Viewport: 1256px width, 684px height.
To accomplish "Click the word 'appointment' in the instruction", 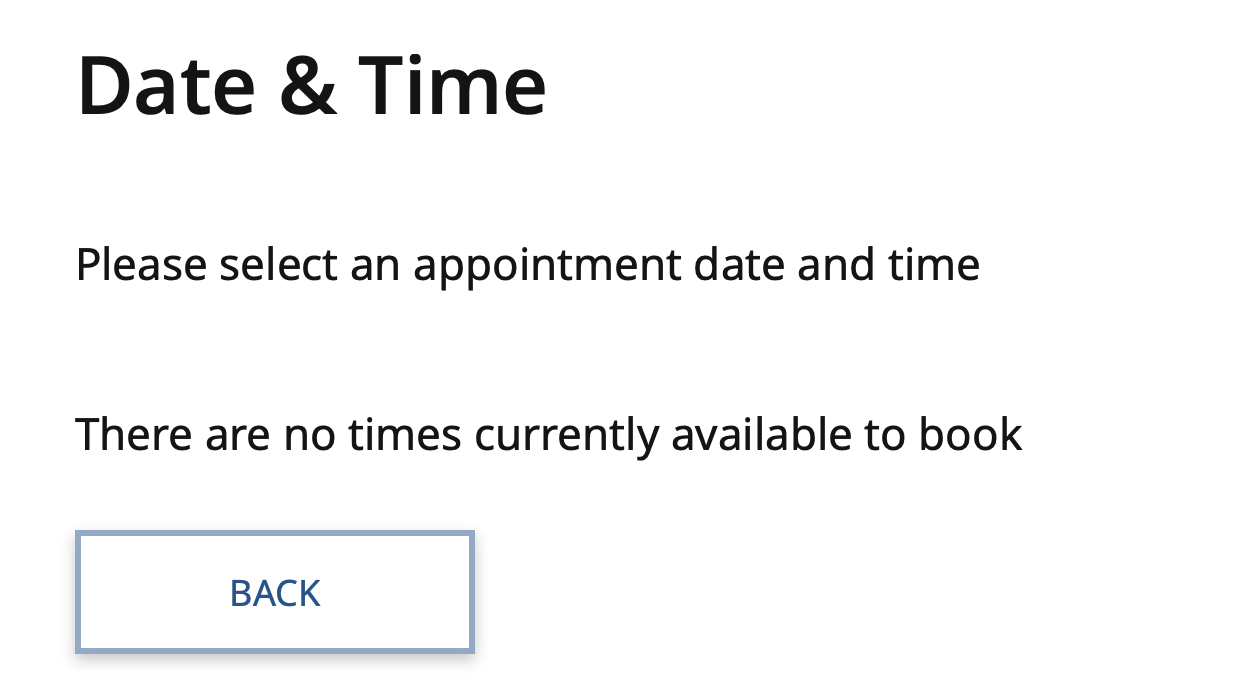I will (x=546, y=266).
